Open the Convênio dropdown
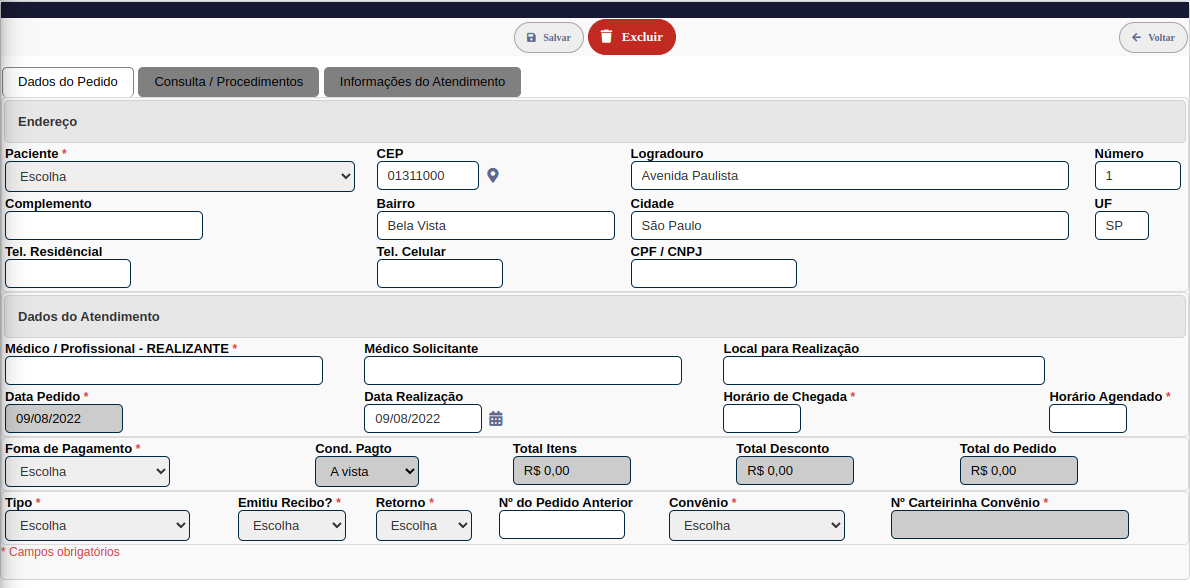This screenshot has width=1190, height=588. click(757, 525)
